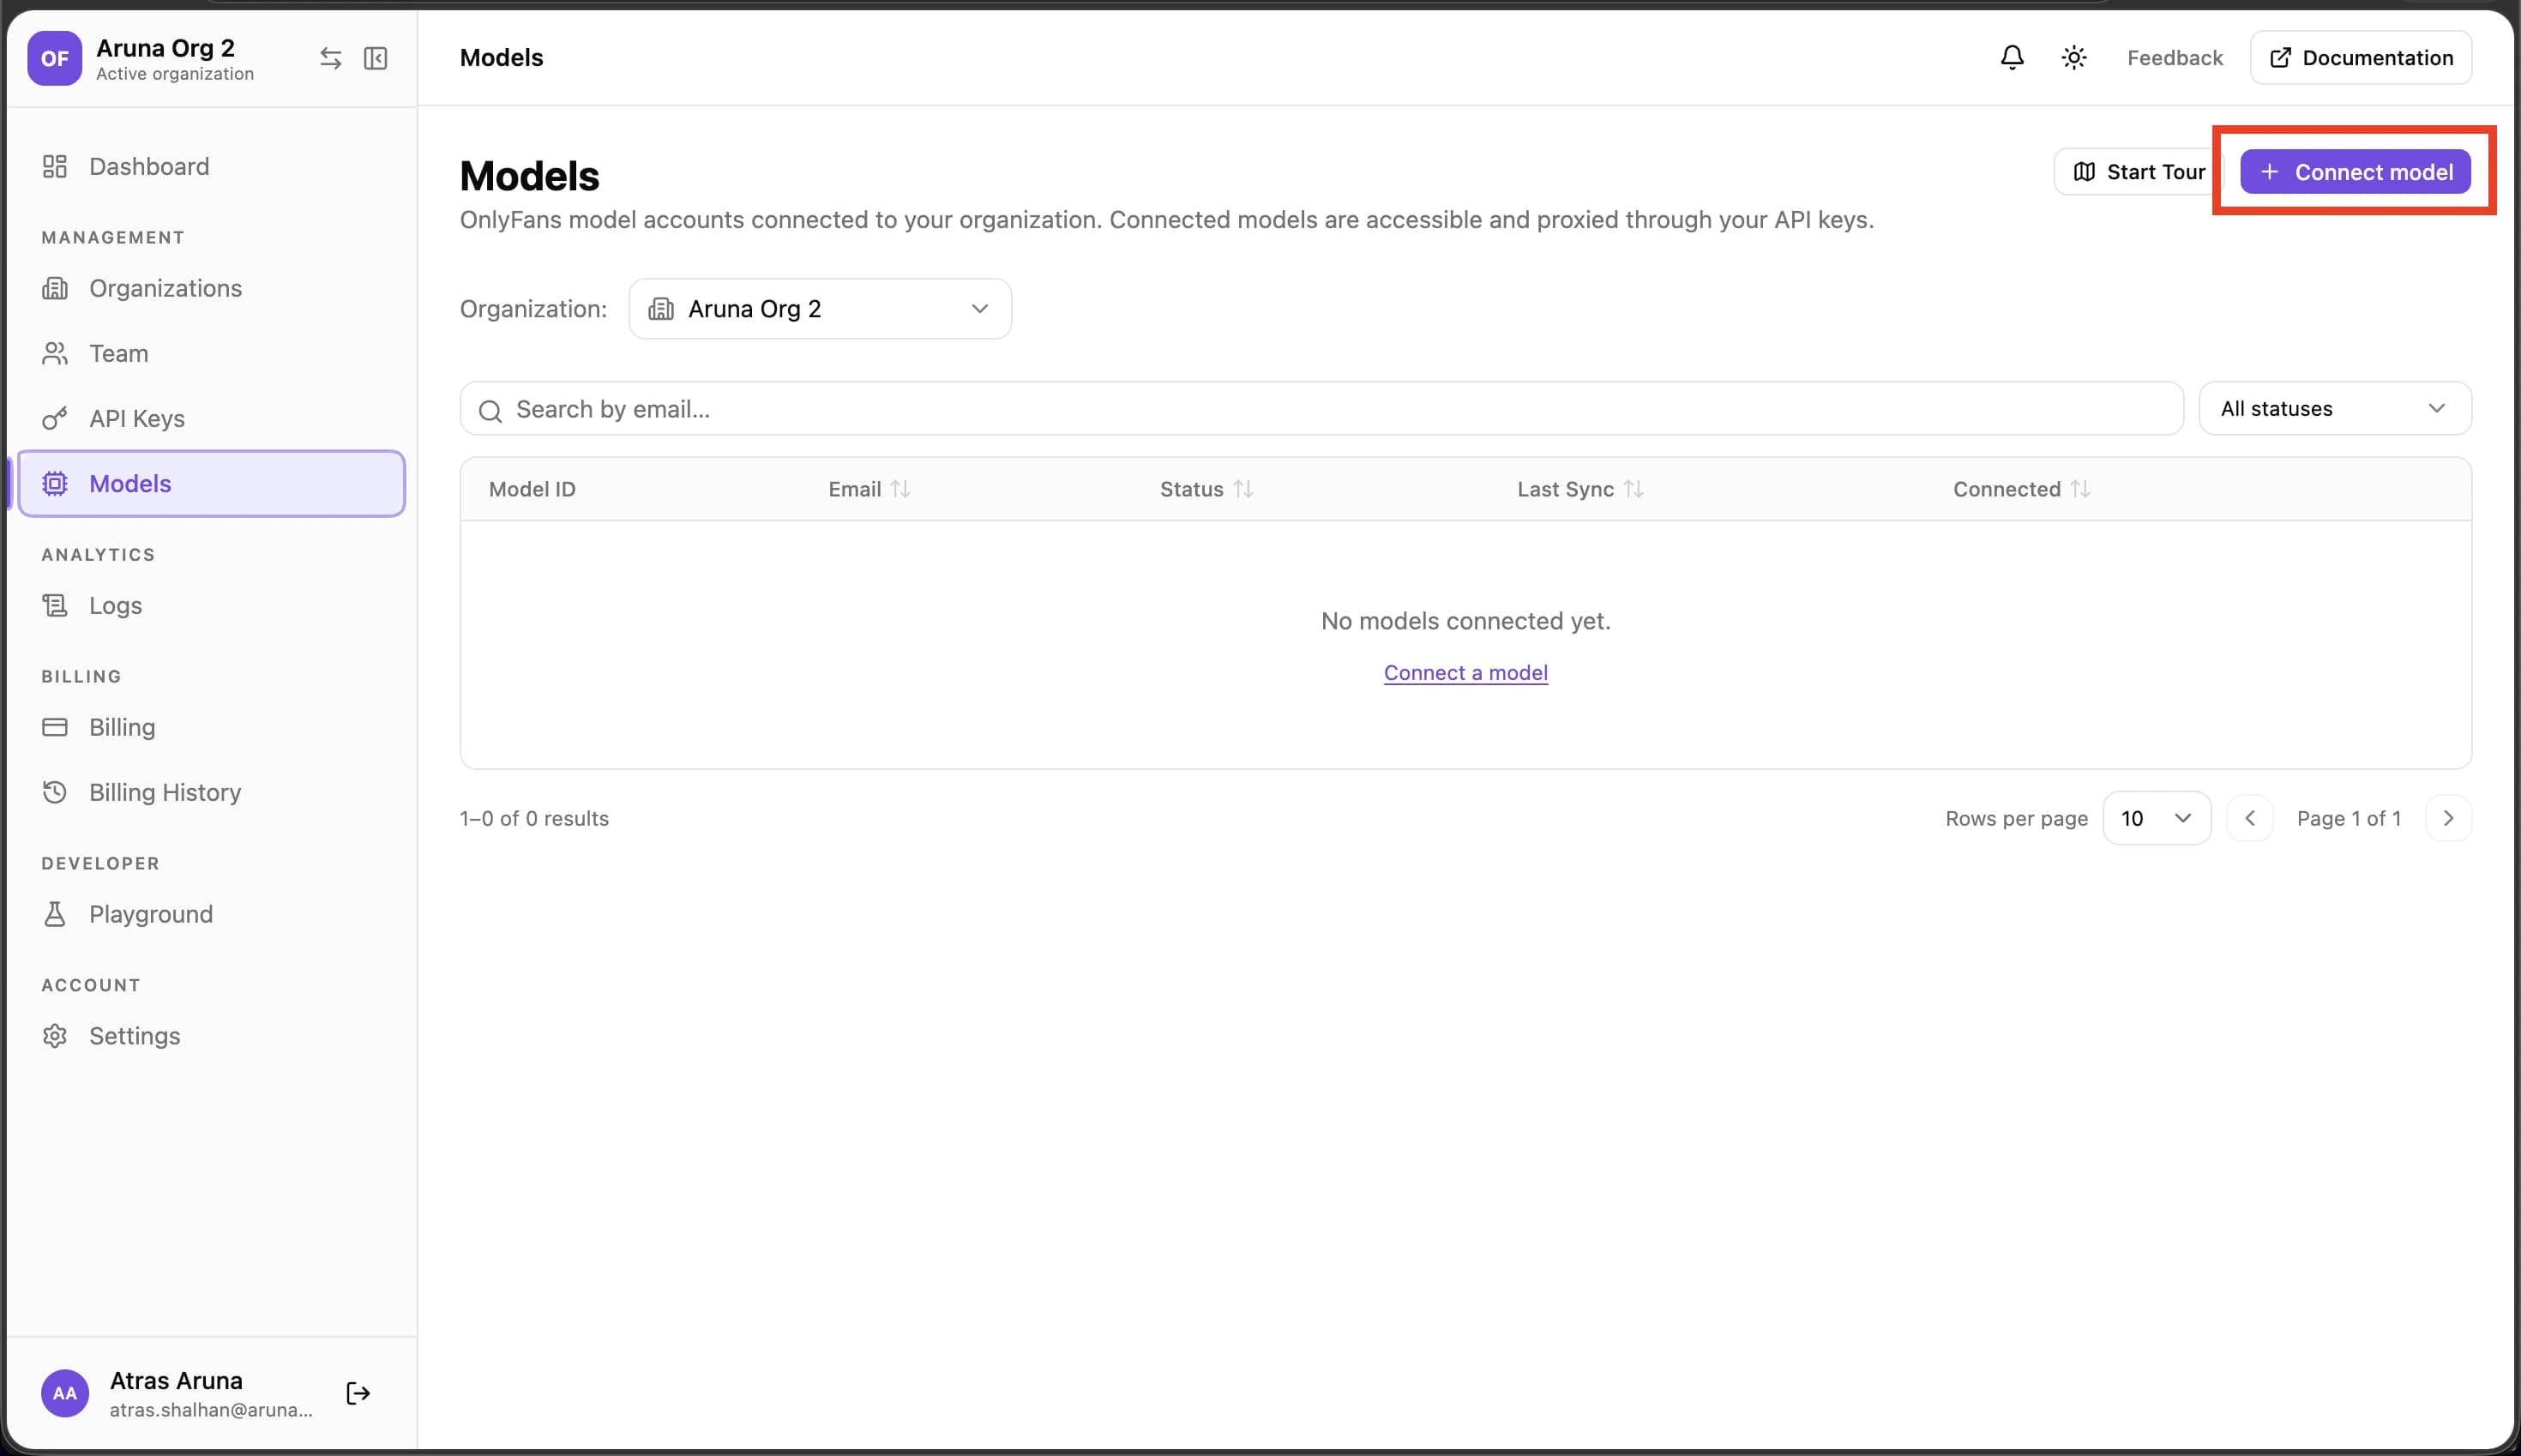Viewport: 2521px width, 1456px height.
Task: Click the map icon on Start Tour
Action: pos(2084,172)
